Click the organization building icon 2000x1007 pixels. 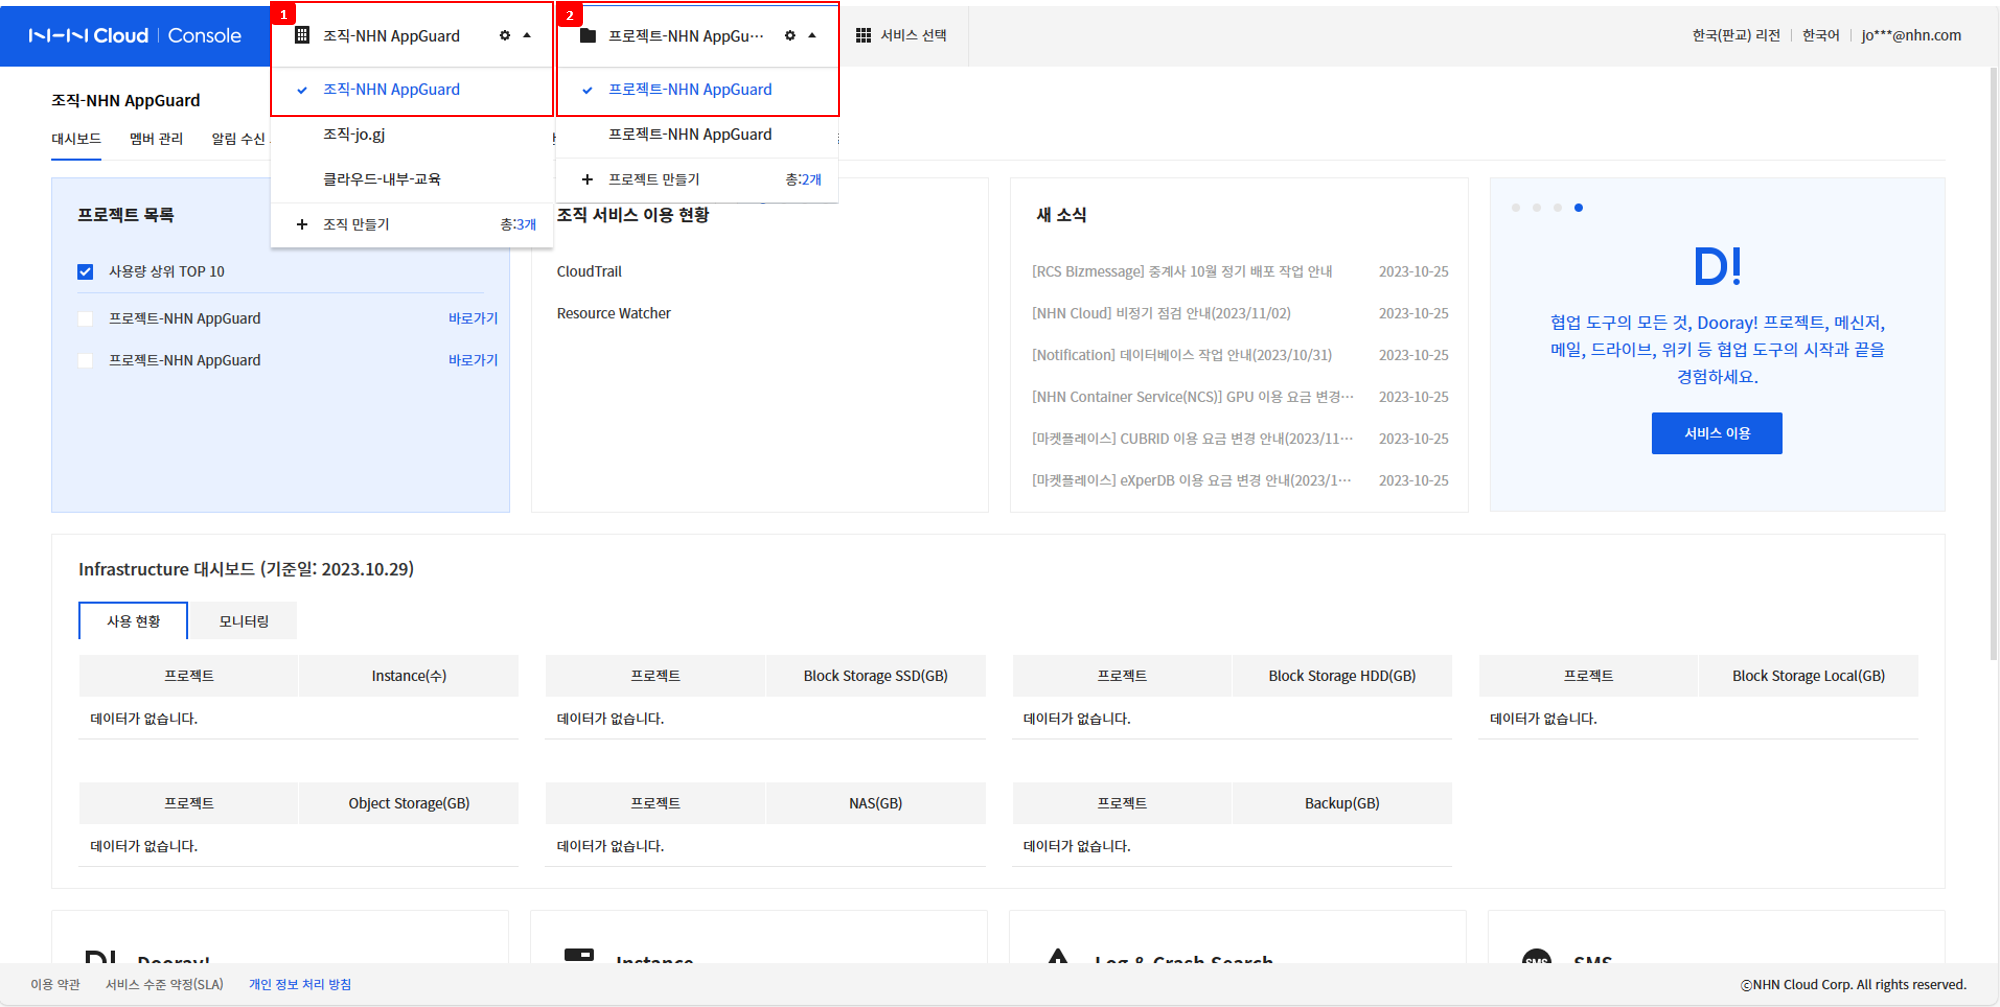[x=302, y=35]
